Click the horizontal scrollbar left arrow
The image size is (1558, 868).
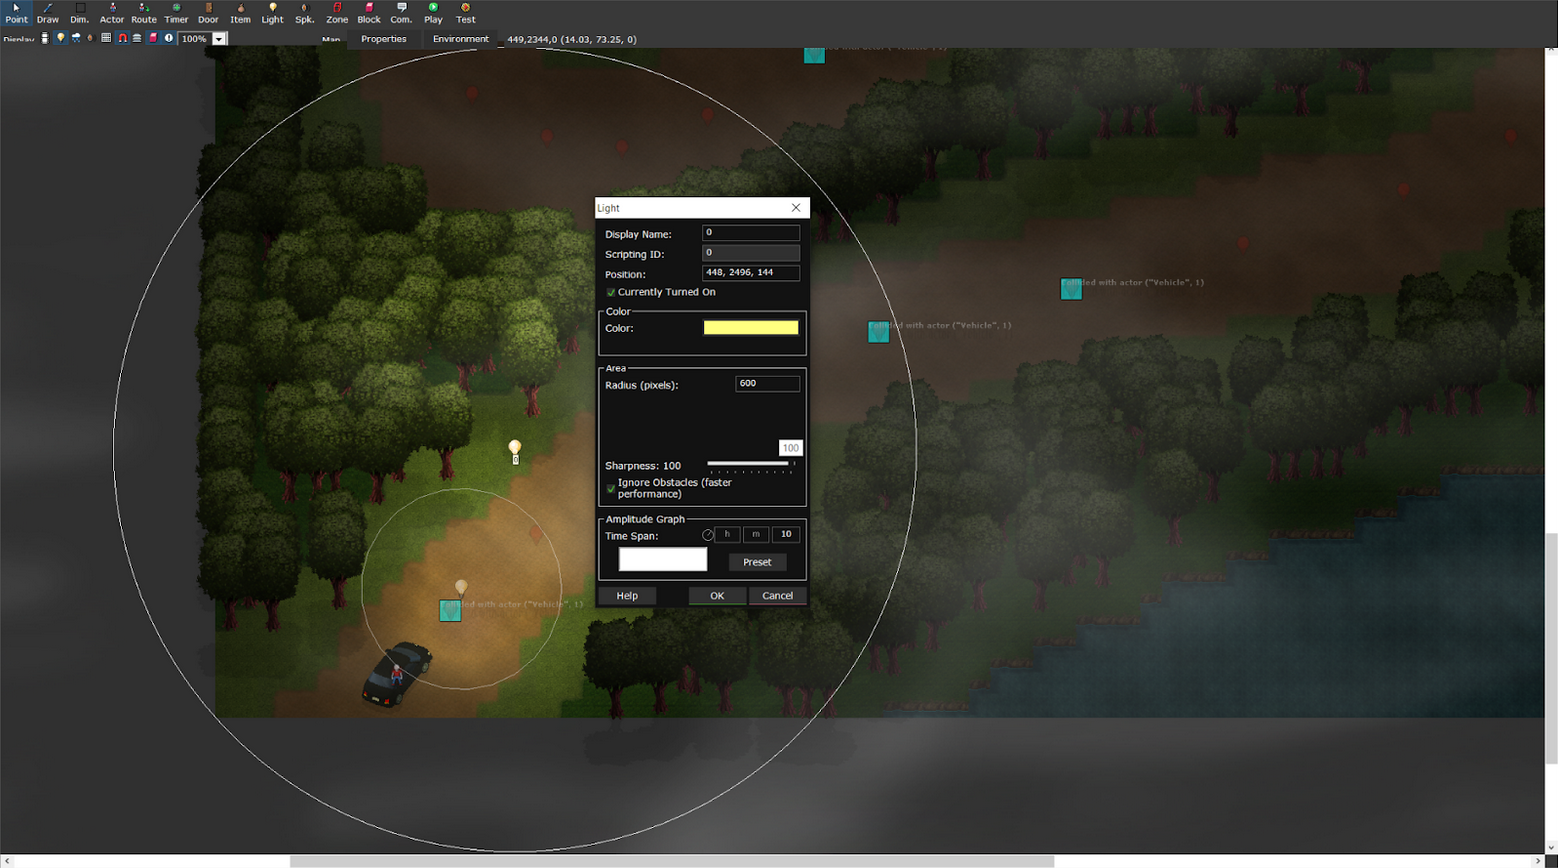pyautogui.click(x=7, y=861)
